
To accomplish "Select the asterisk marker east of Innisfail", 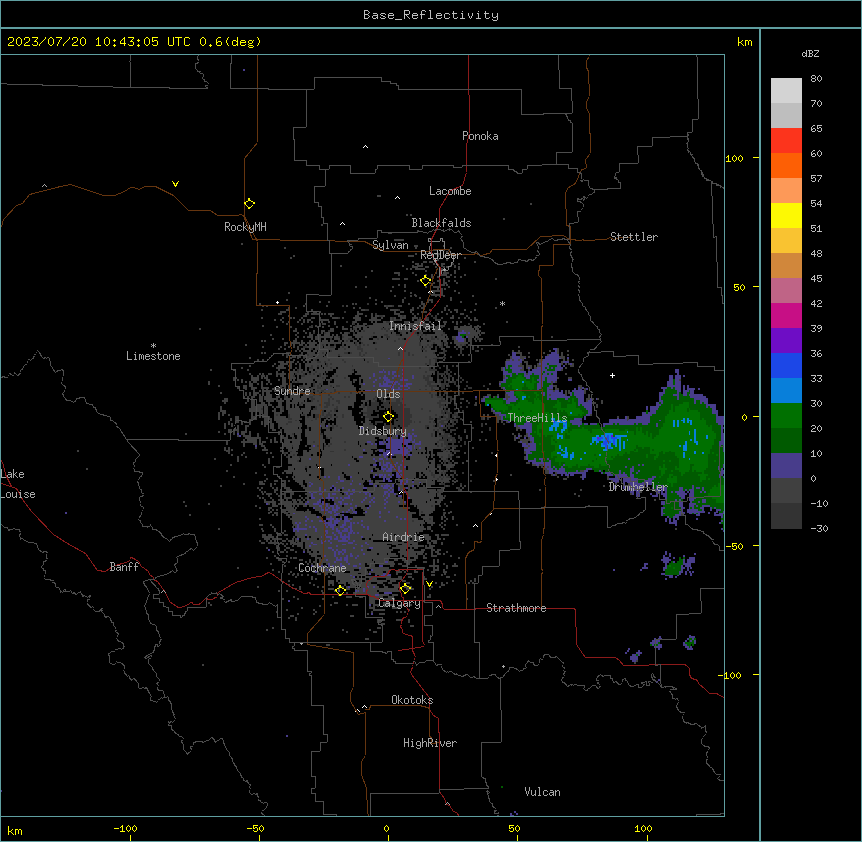I will (502, 303).
